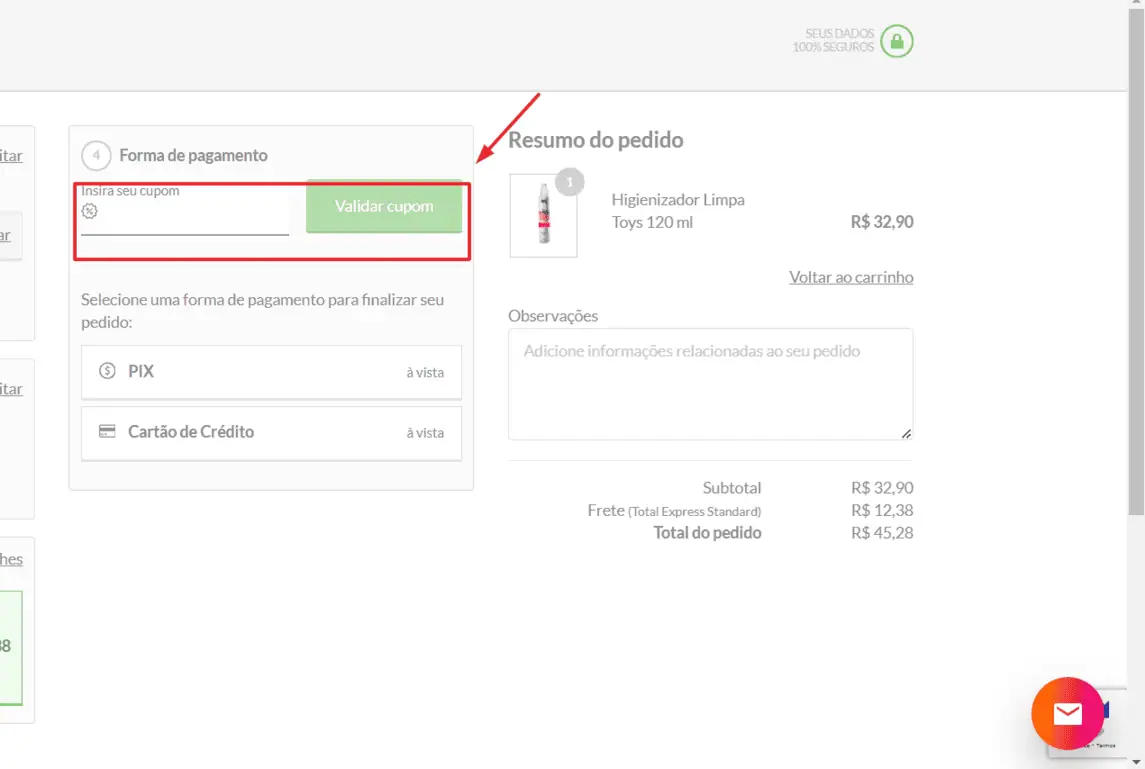The height and width of the screenshot is (769, 1145).
Task: Click the Frete value R$ 12,38
Action: (882, 510)
